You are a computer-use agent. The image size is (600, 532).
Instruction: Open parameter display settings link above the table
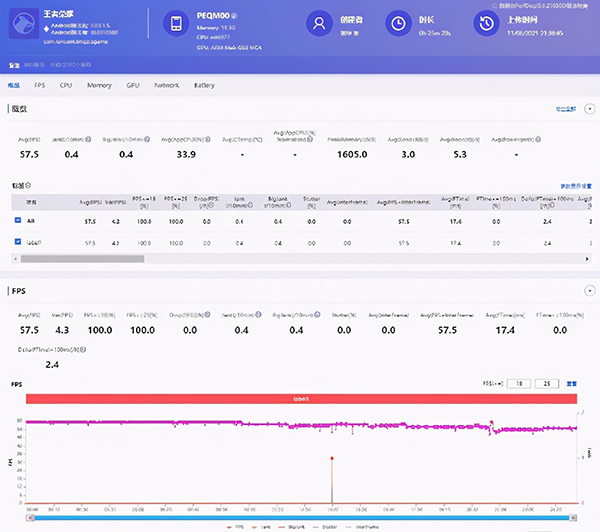pos(578,186)
